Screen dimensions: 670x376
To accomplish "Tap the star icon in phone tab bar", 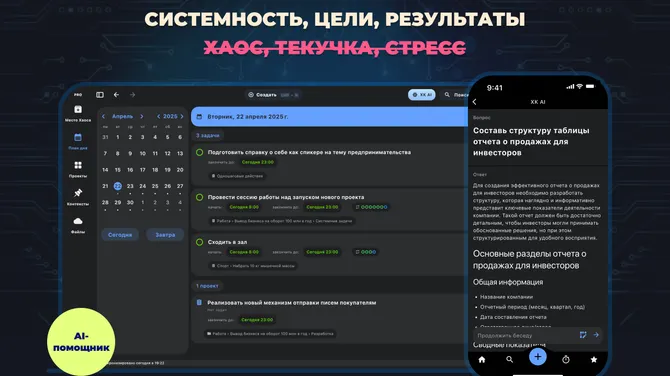I will pos(594,360).
